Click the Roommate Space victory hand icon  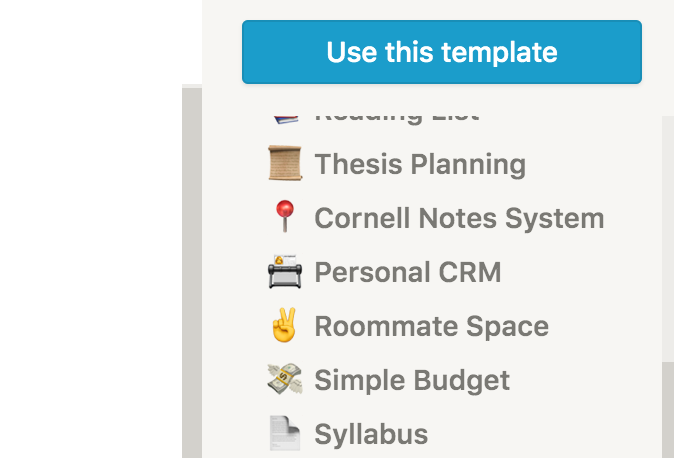point(285,326)
